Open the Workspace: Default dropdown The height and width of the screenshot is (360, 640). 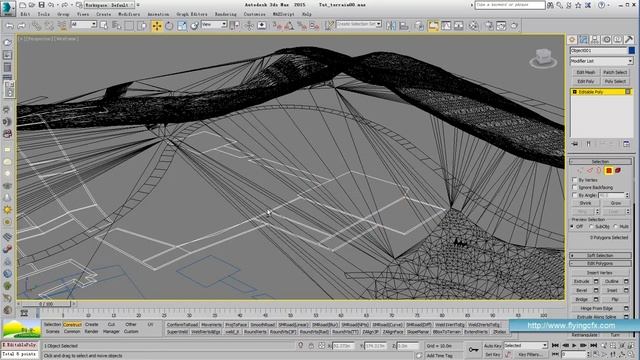[x=110, y=5]
